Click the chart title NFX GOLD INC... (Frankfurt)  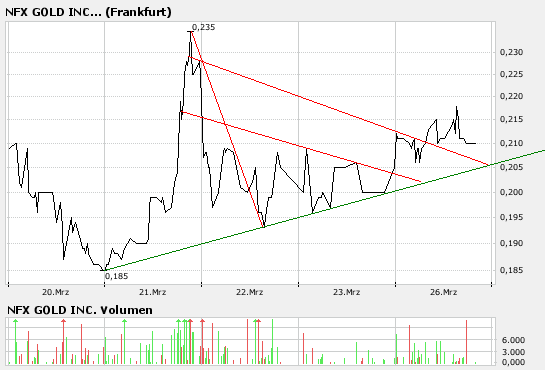[88, 12]
